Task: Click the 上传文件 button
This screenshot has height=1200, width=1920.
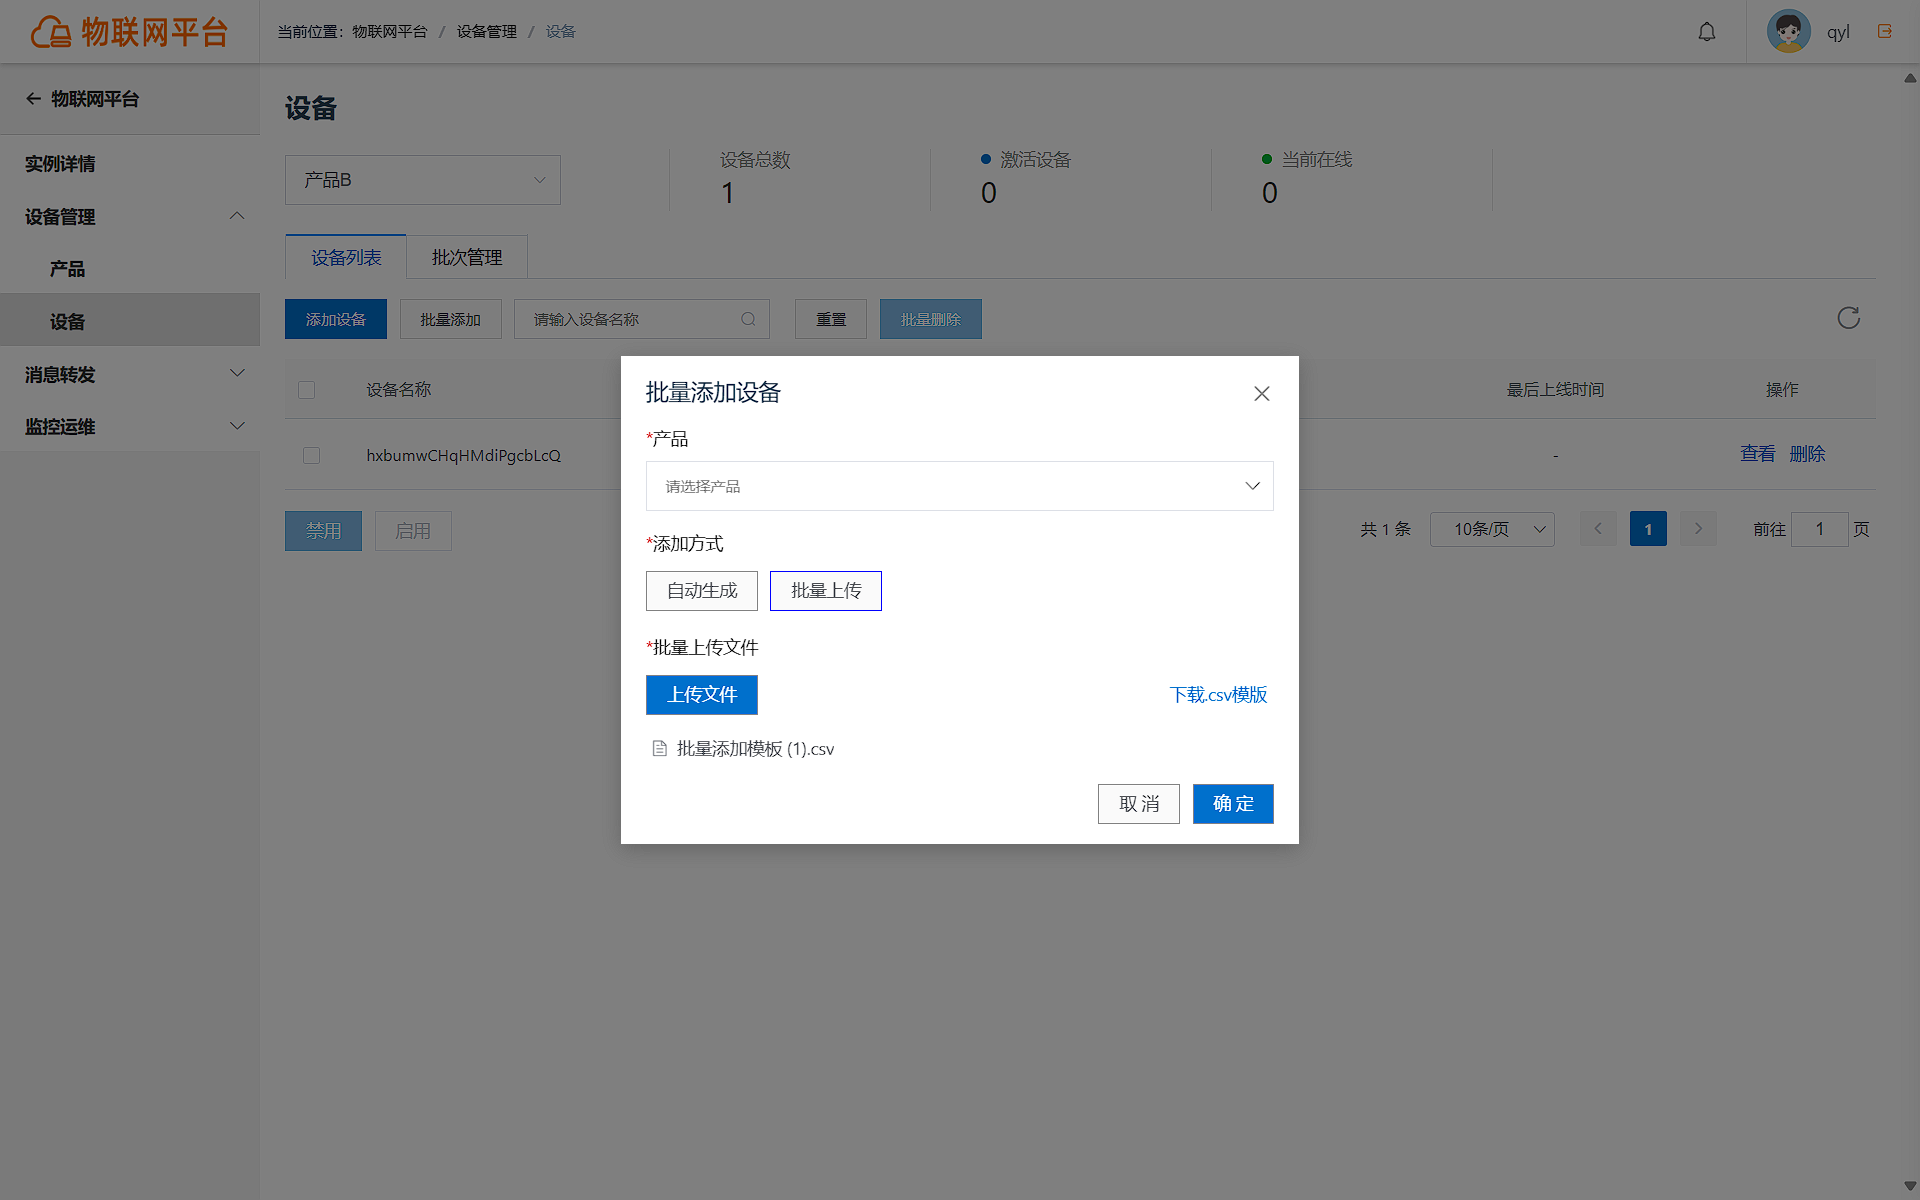Action: [702, 695]
